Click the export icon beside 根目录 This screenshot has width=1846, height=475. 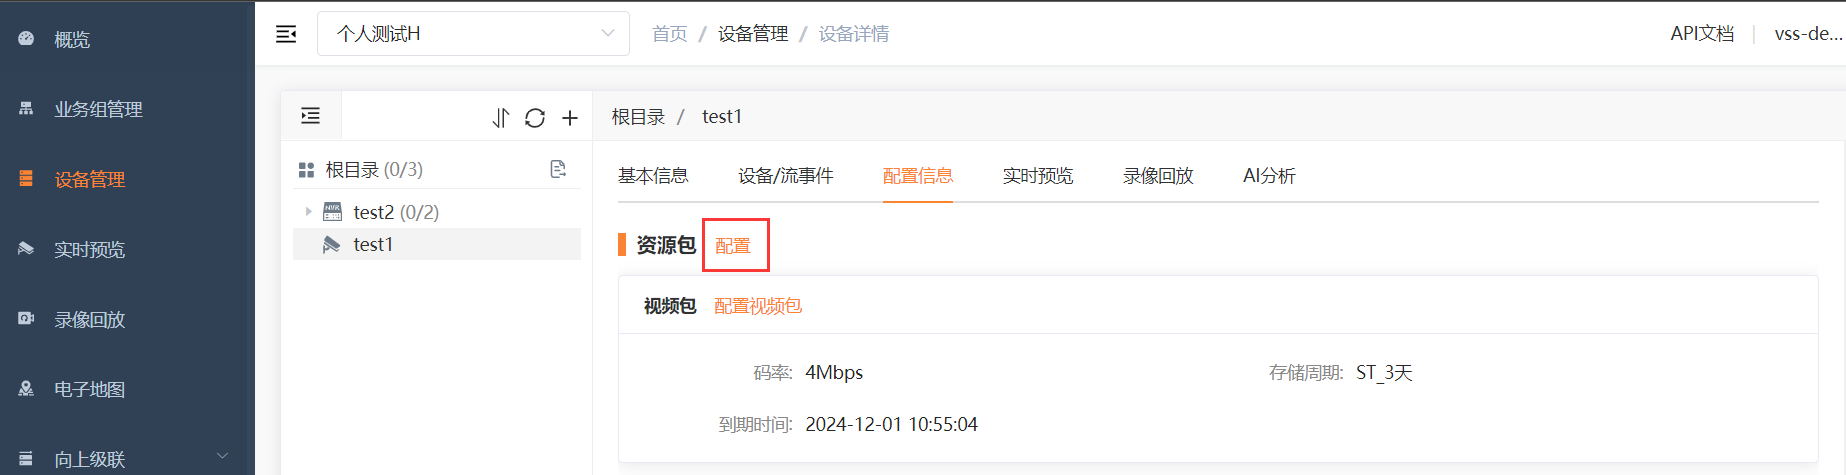pyautogui.click(x=558, y=169)
